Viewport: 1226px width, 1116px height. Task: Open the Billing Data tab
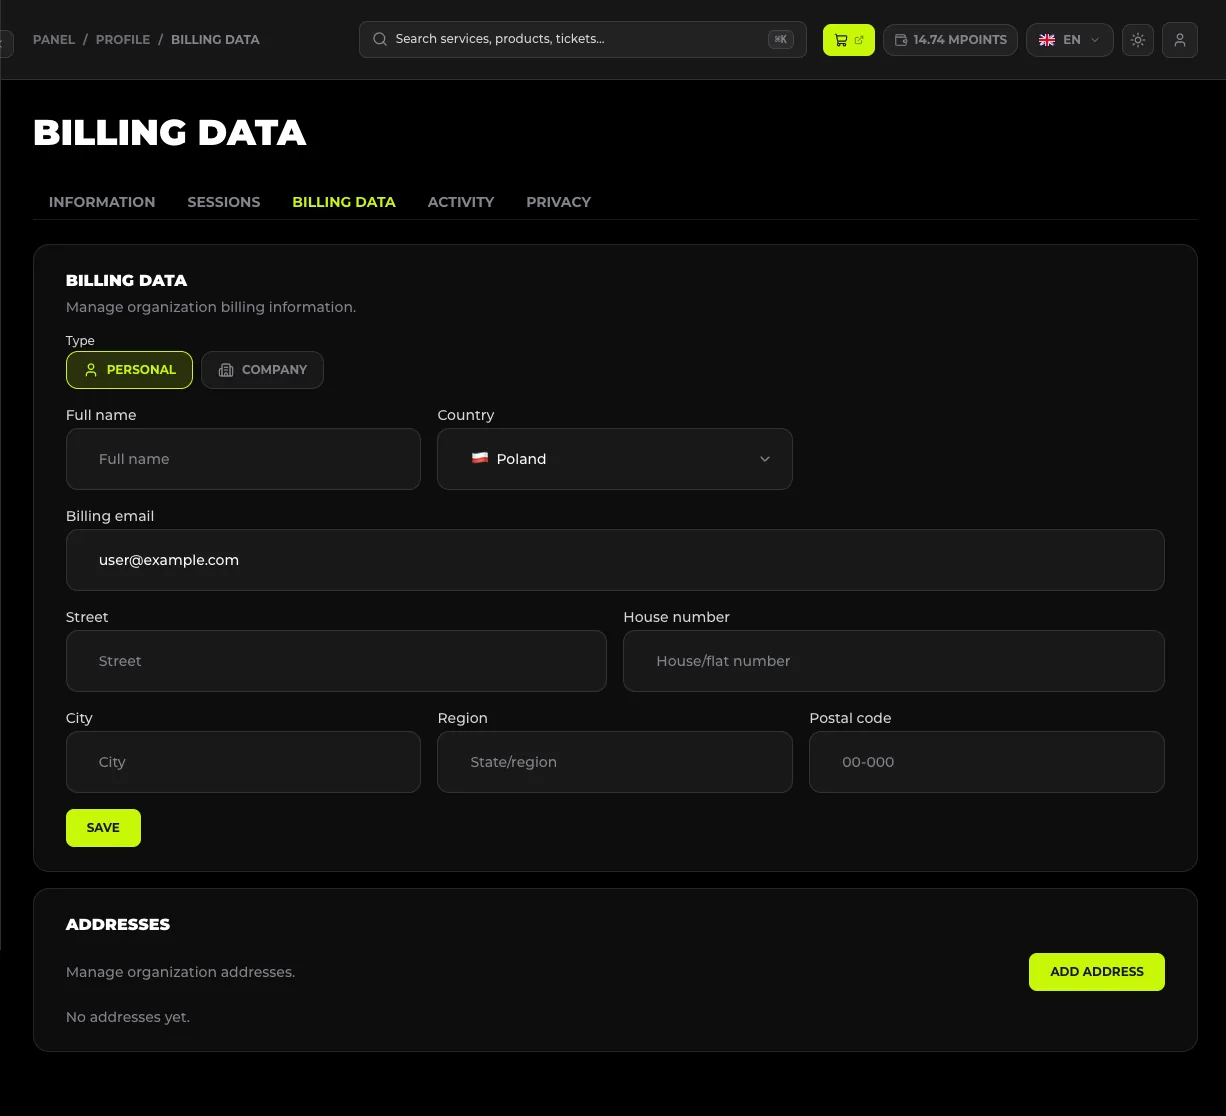coord(344,202)
